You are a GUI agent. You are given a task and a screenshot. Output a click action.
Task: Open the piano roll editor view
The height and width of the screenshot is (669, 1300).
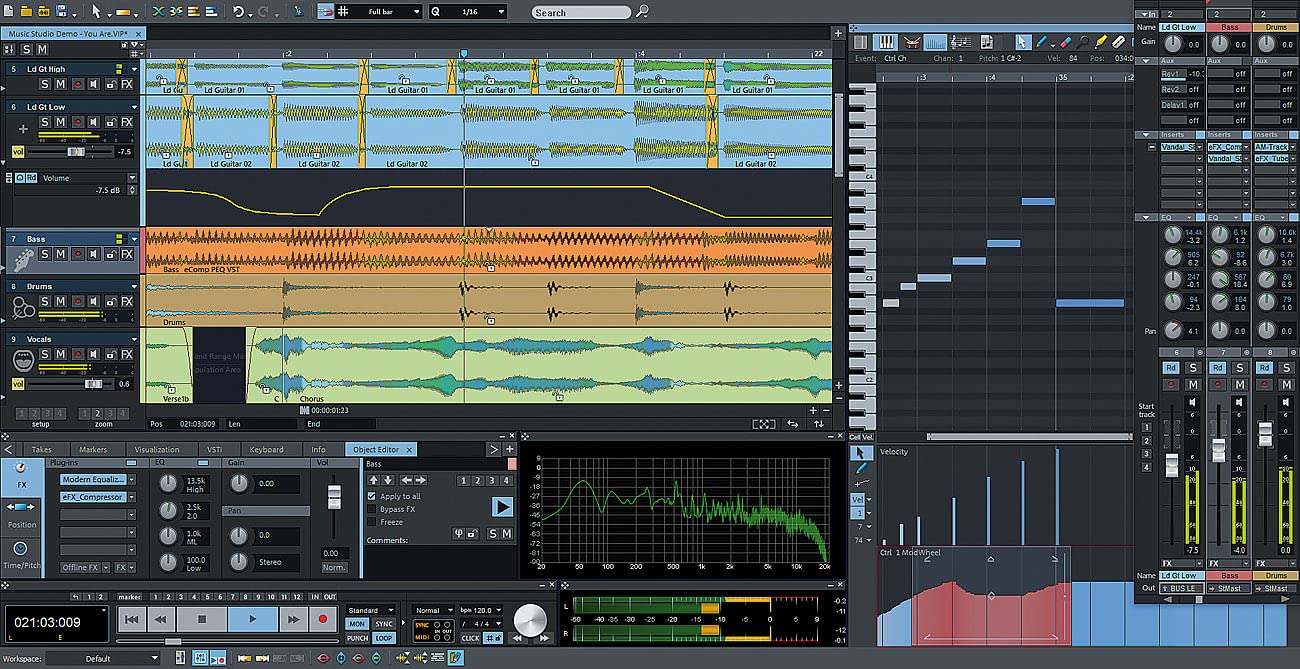(x=886, y=42)
